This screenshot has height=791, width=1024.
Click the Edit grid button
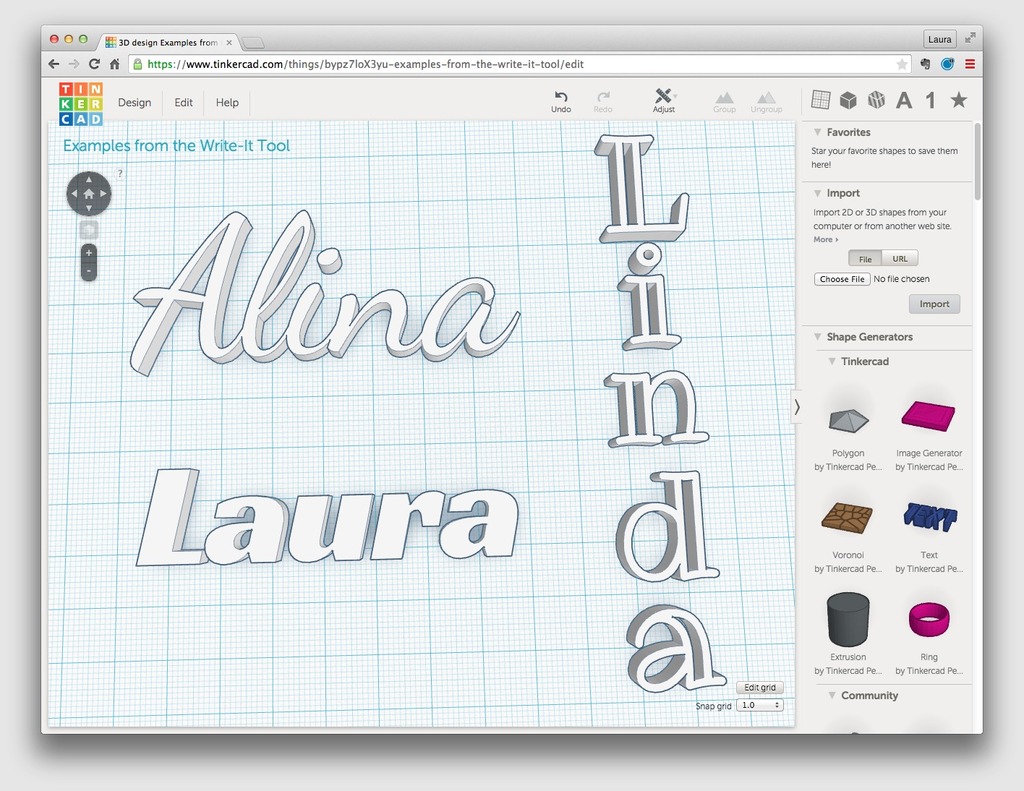point(760,688)
